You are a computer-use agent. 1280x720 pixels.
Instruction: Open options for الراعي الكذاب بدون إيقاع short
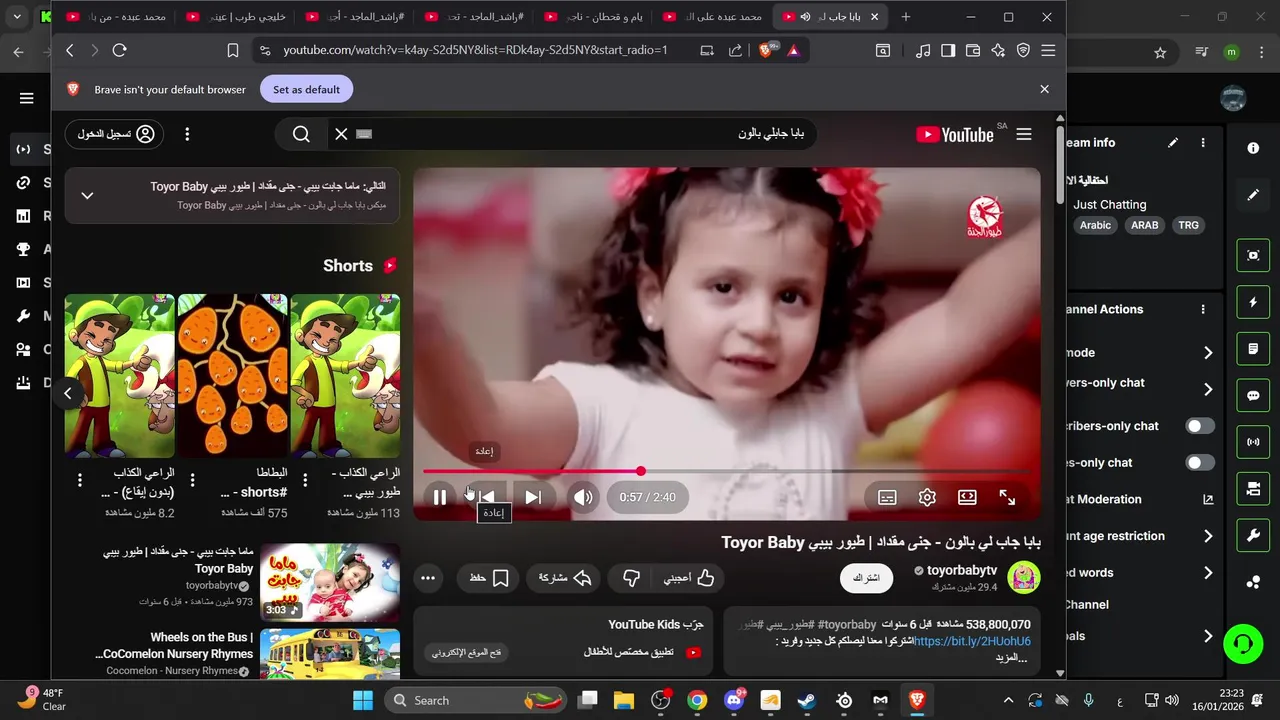point(80,480)
